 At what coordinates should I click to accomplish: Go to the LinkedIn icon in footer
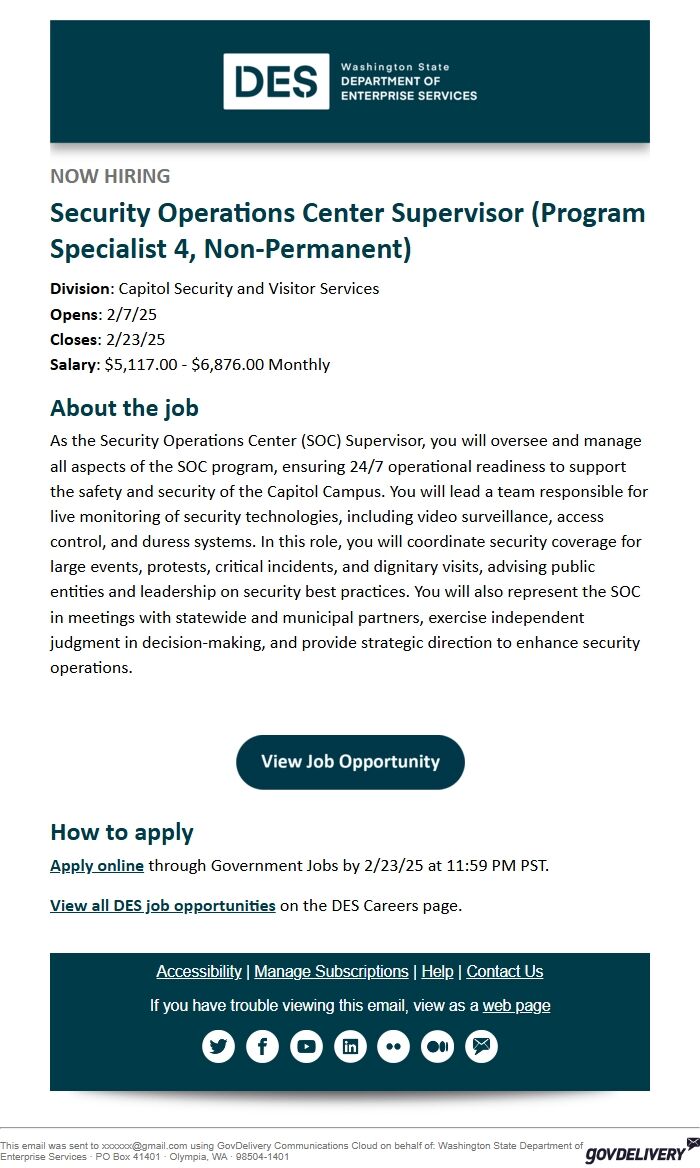pyautogui.click(x=350, y=1047)
